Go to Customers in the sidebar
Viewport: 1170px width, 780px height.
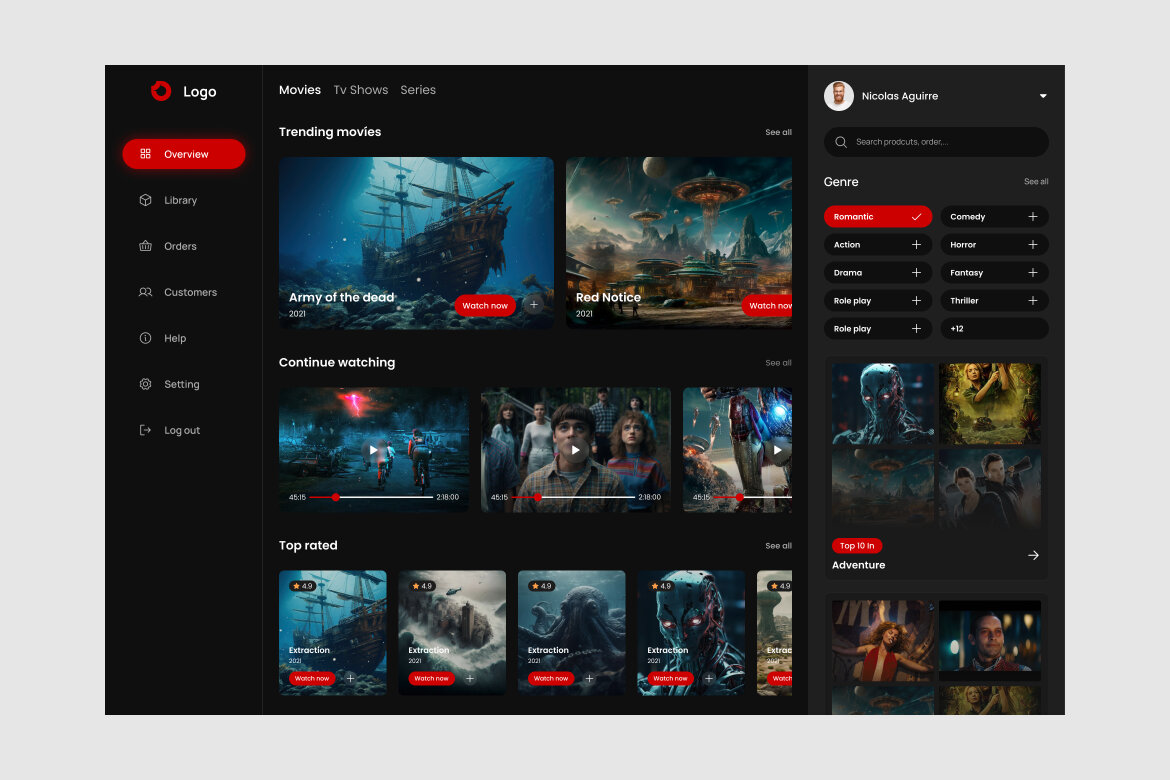coord(178,292)
